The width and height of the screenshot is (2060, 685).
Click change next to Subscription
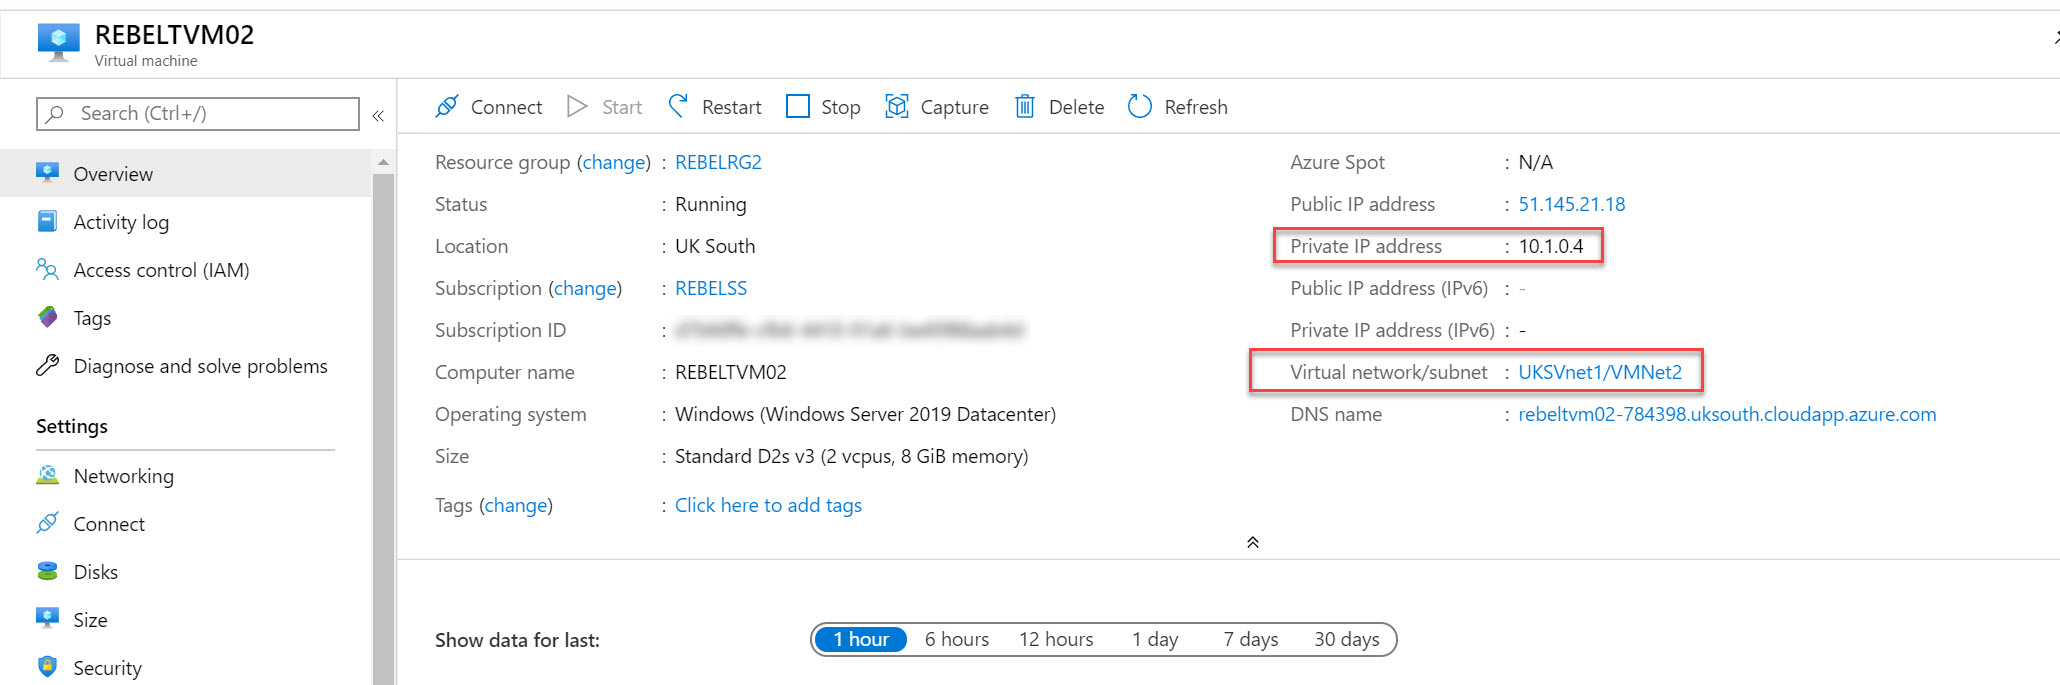pos(585,288)
